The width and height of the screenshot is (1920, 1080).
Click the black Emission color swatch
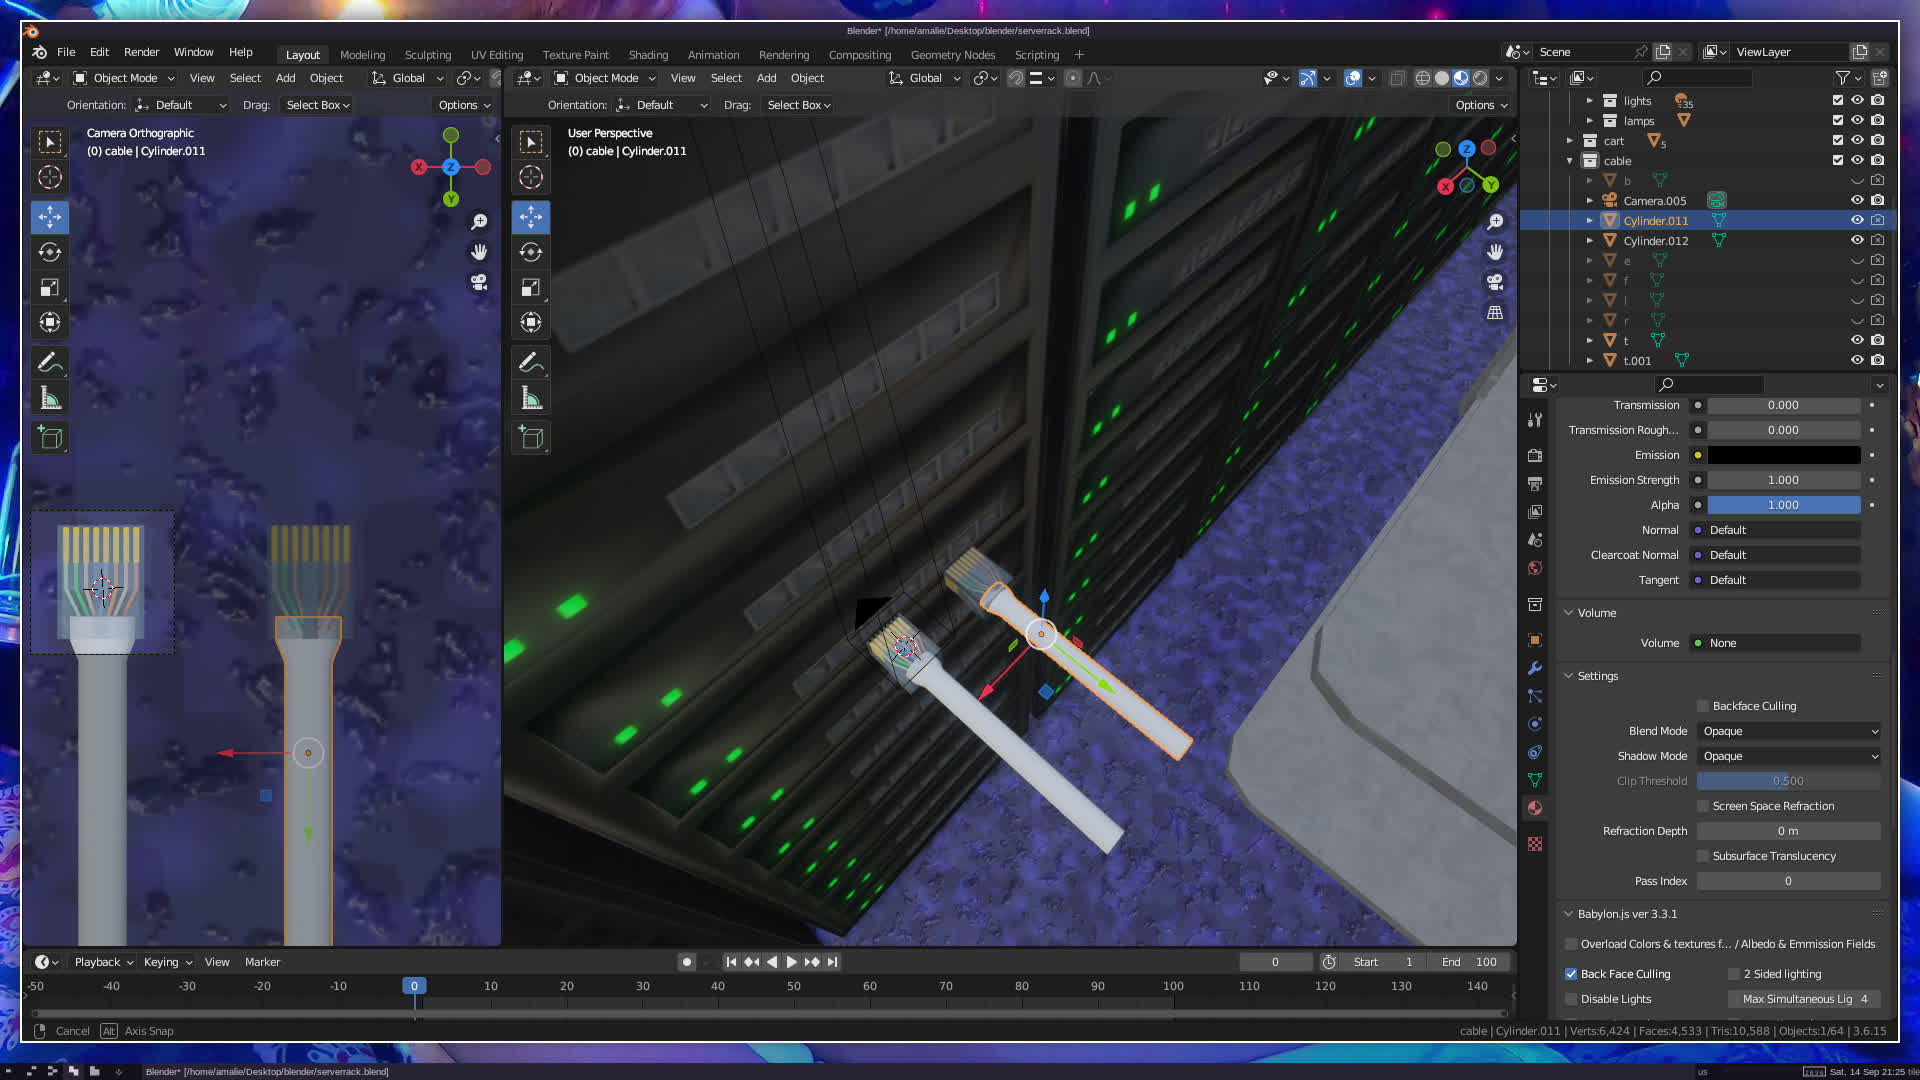[1783, 455]
